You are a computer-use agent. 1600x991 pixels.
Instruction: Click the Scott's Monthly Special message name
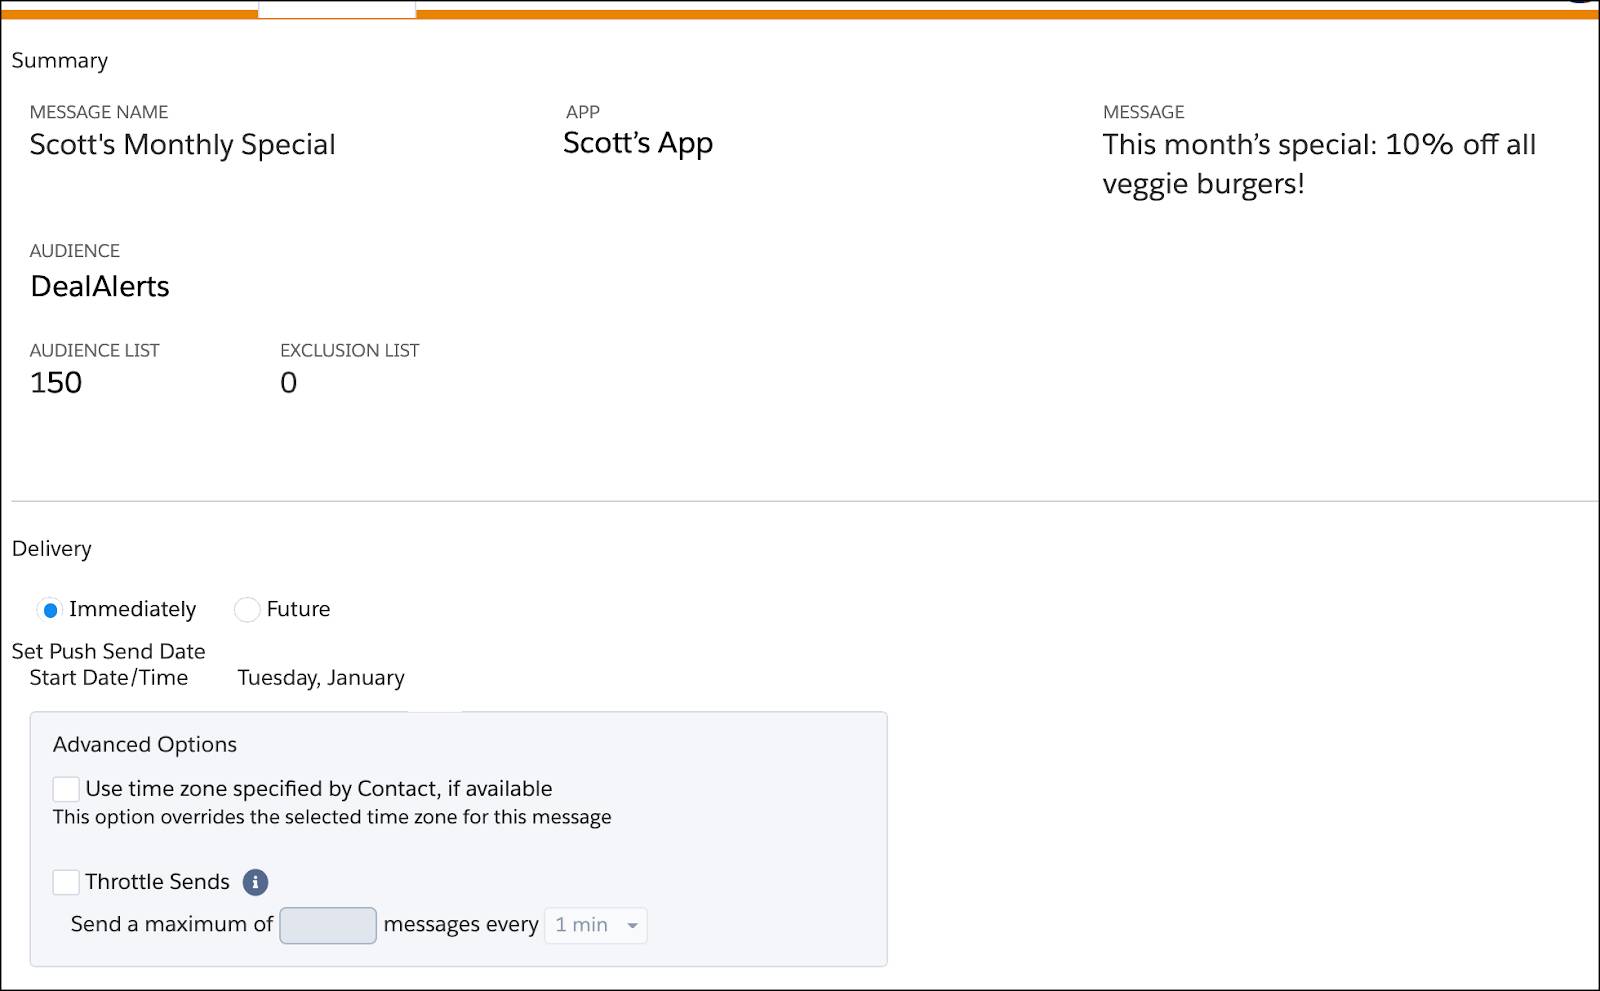182,145
